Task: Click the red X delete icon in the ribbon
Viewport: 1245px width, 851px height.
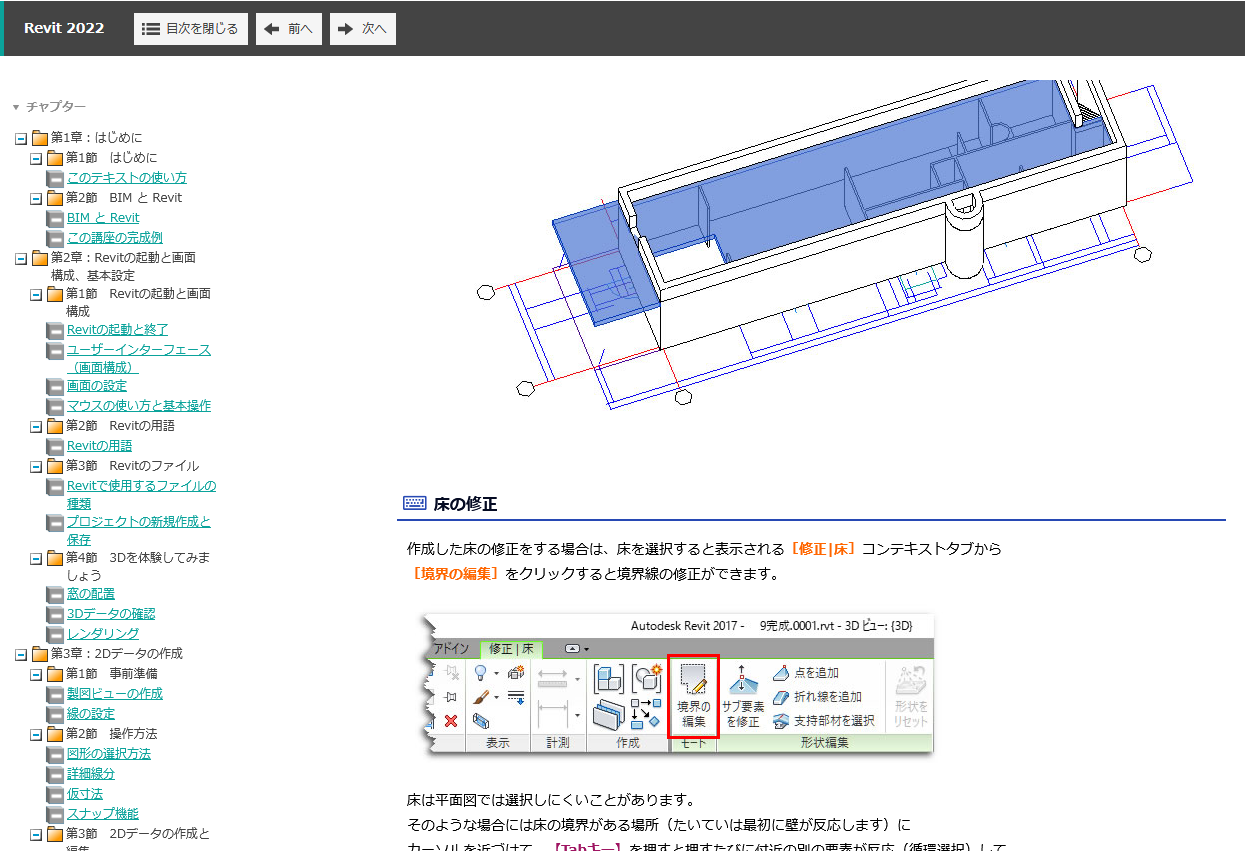Action: 451,720
